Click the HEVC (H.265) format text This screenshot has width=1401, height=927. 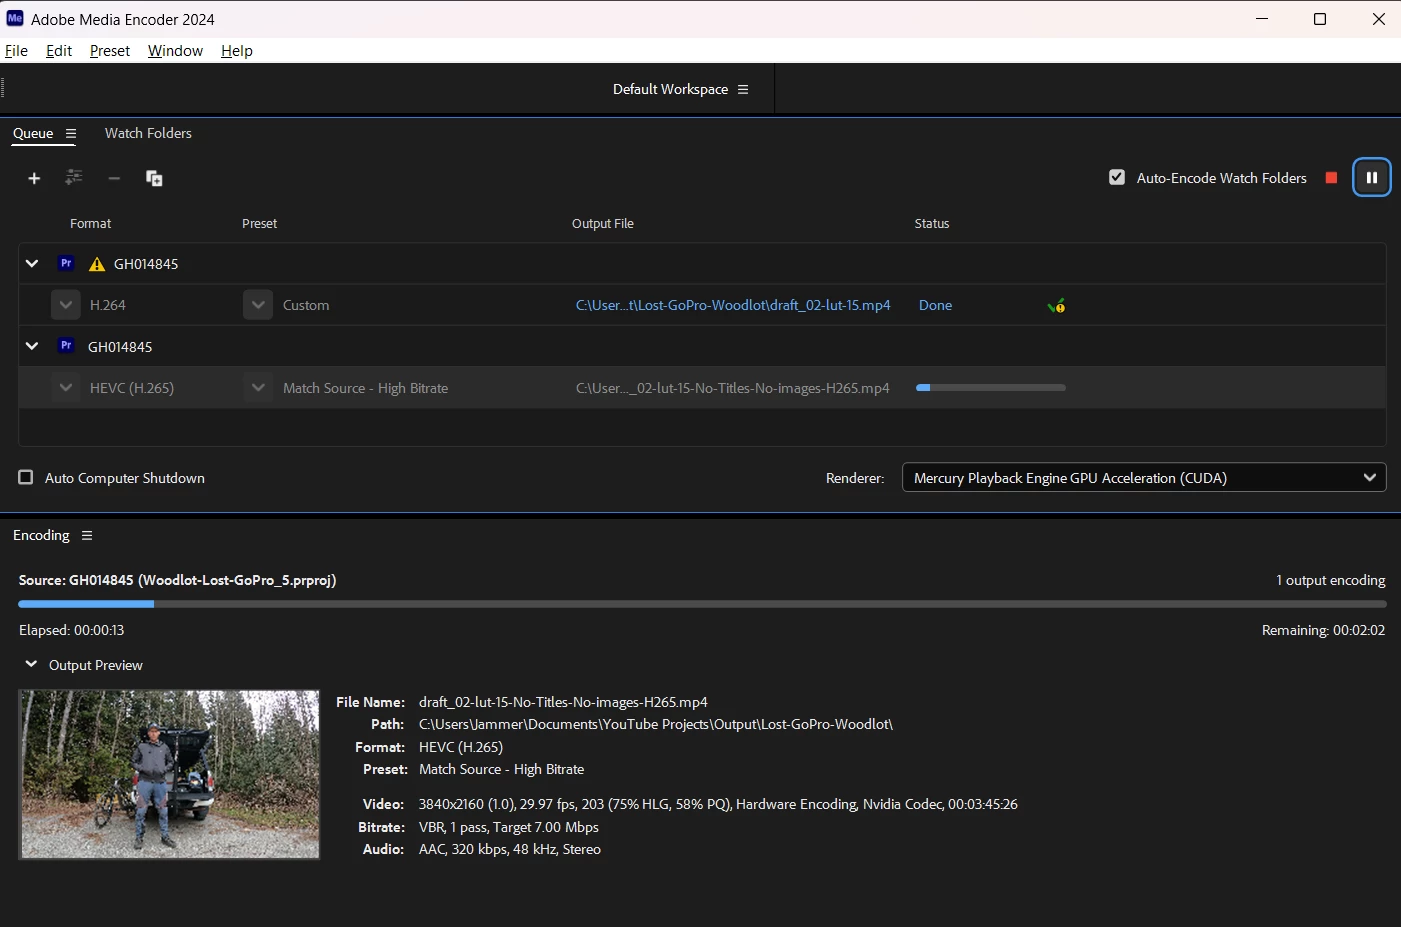[132, 388]
